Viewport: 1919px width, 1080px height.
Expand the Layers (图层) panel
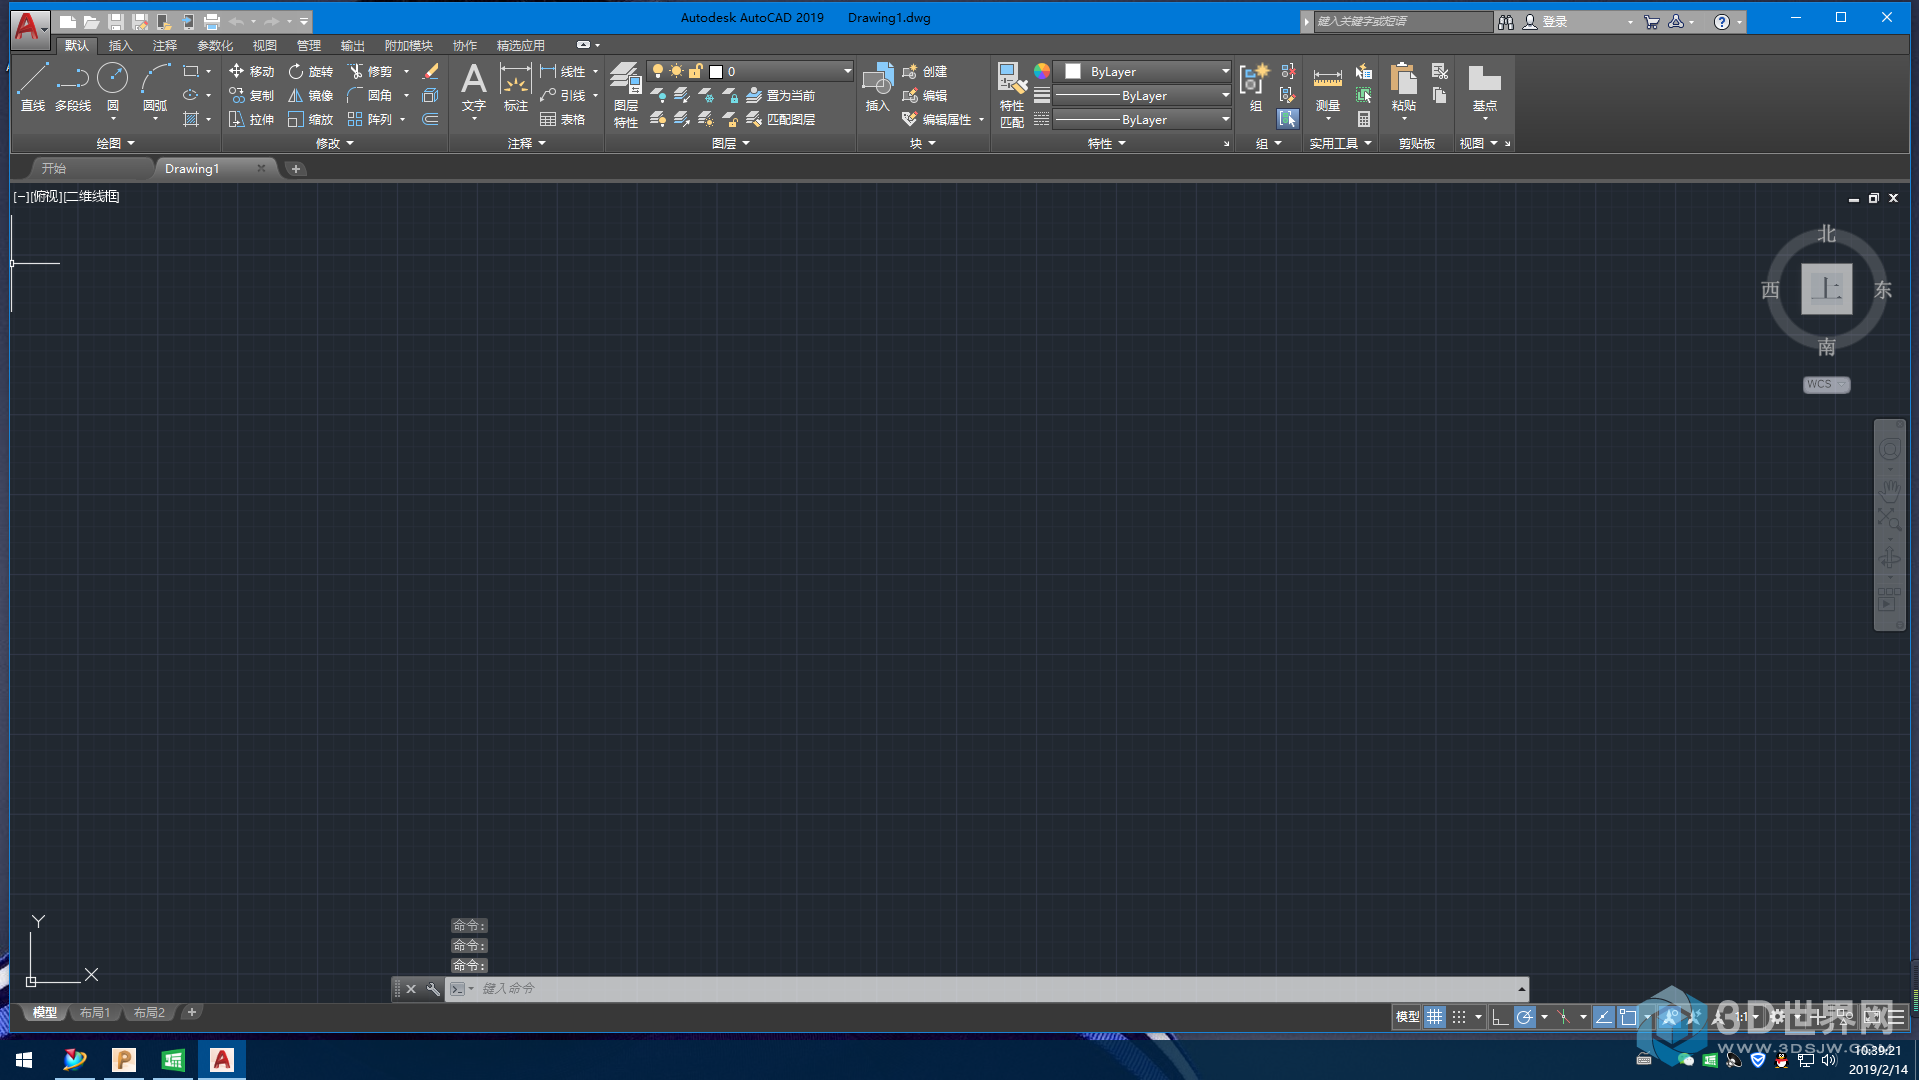pos(730,143)
